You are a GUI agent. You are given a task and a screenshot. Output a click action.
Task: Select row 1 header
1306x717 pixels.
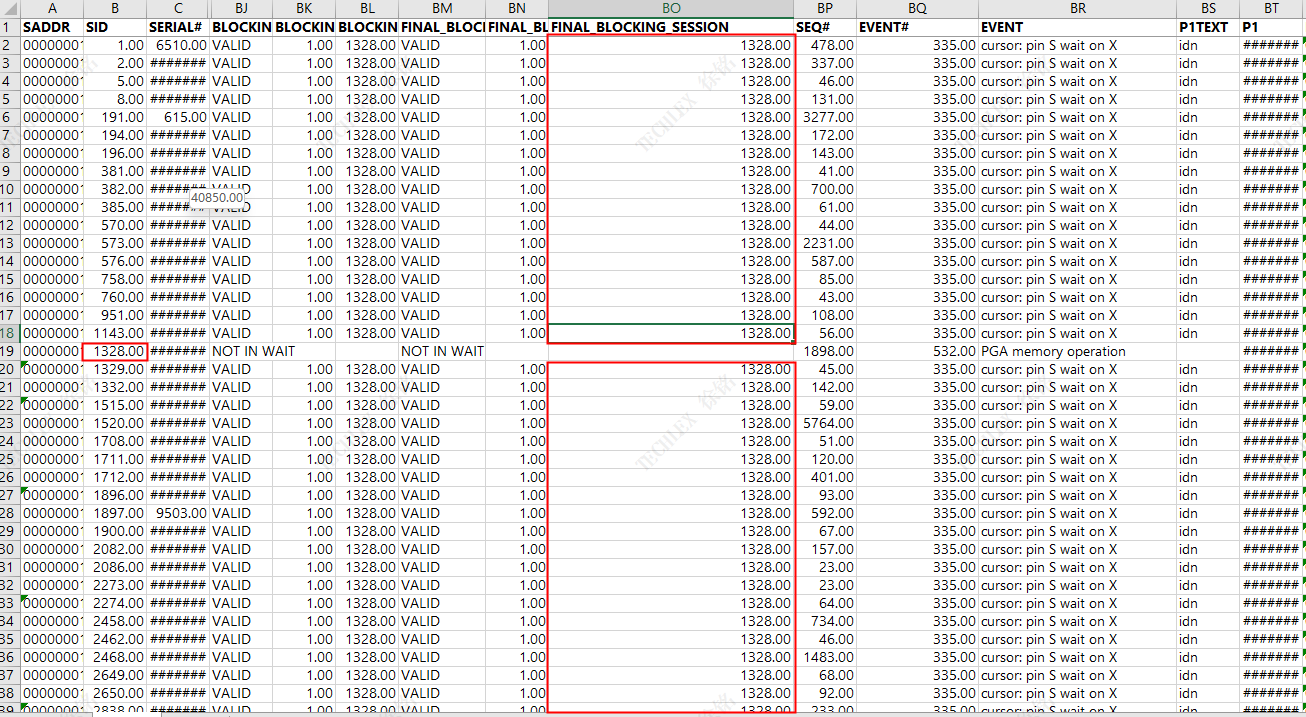click(x=10, y=27)
